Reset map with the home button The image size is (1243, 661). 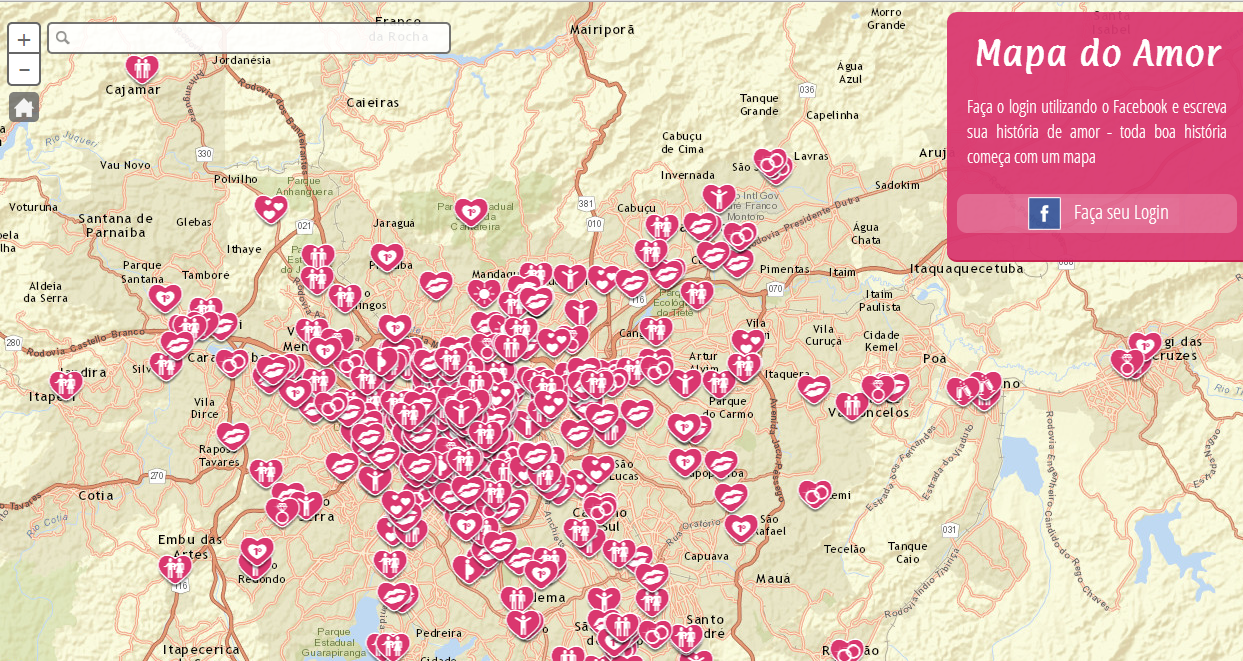(x=24, y=107)
